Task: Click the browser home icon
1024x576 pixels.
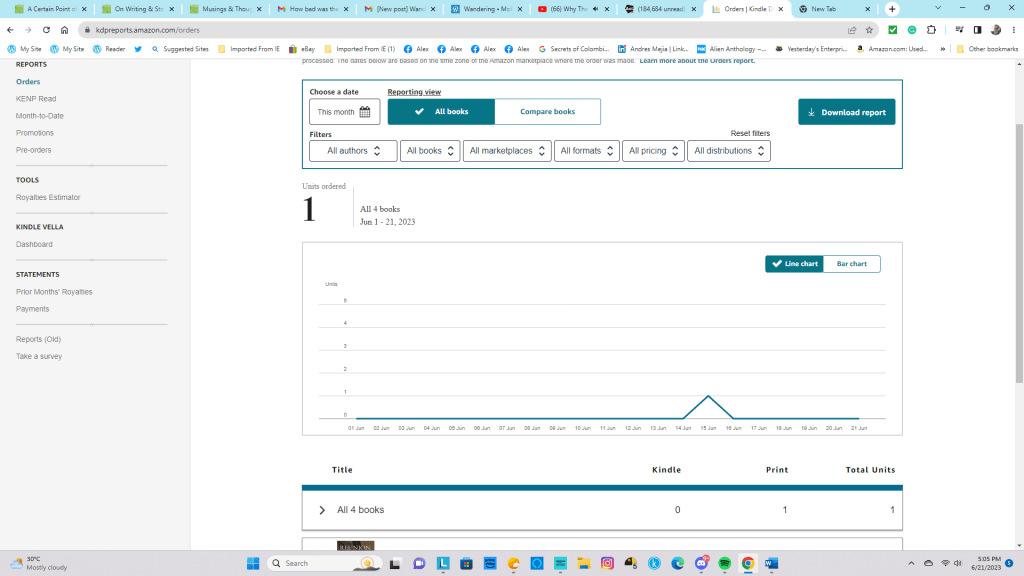Action: (64, 30)
